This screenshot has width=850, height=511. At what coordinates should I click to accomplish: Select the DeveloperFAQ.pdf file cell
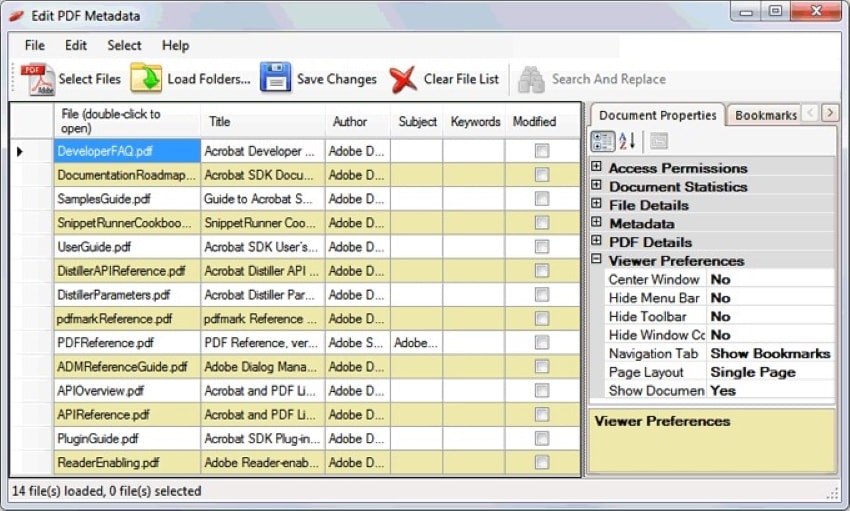pos(127,151)
